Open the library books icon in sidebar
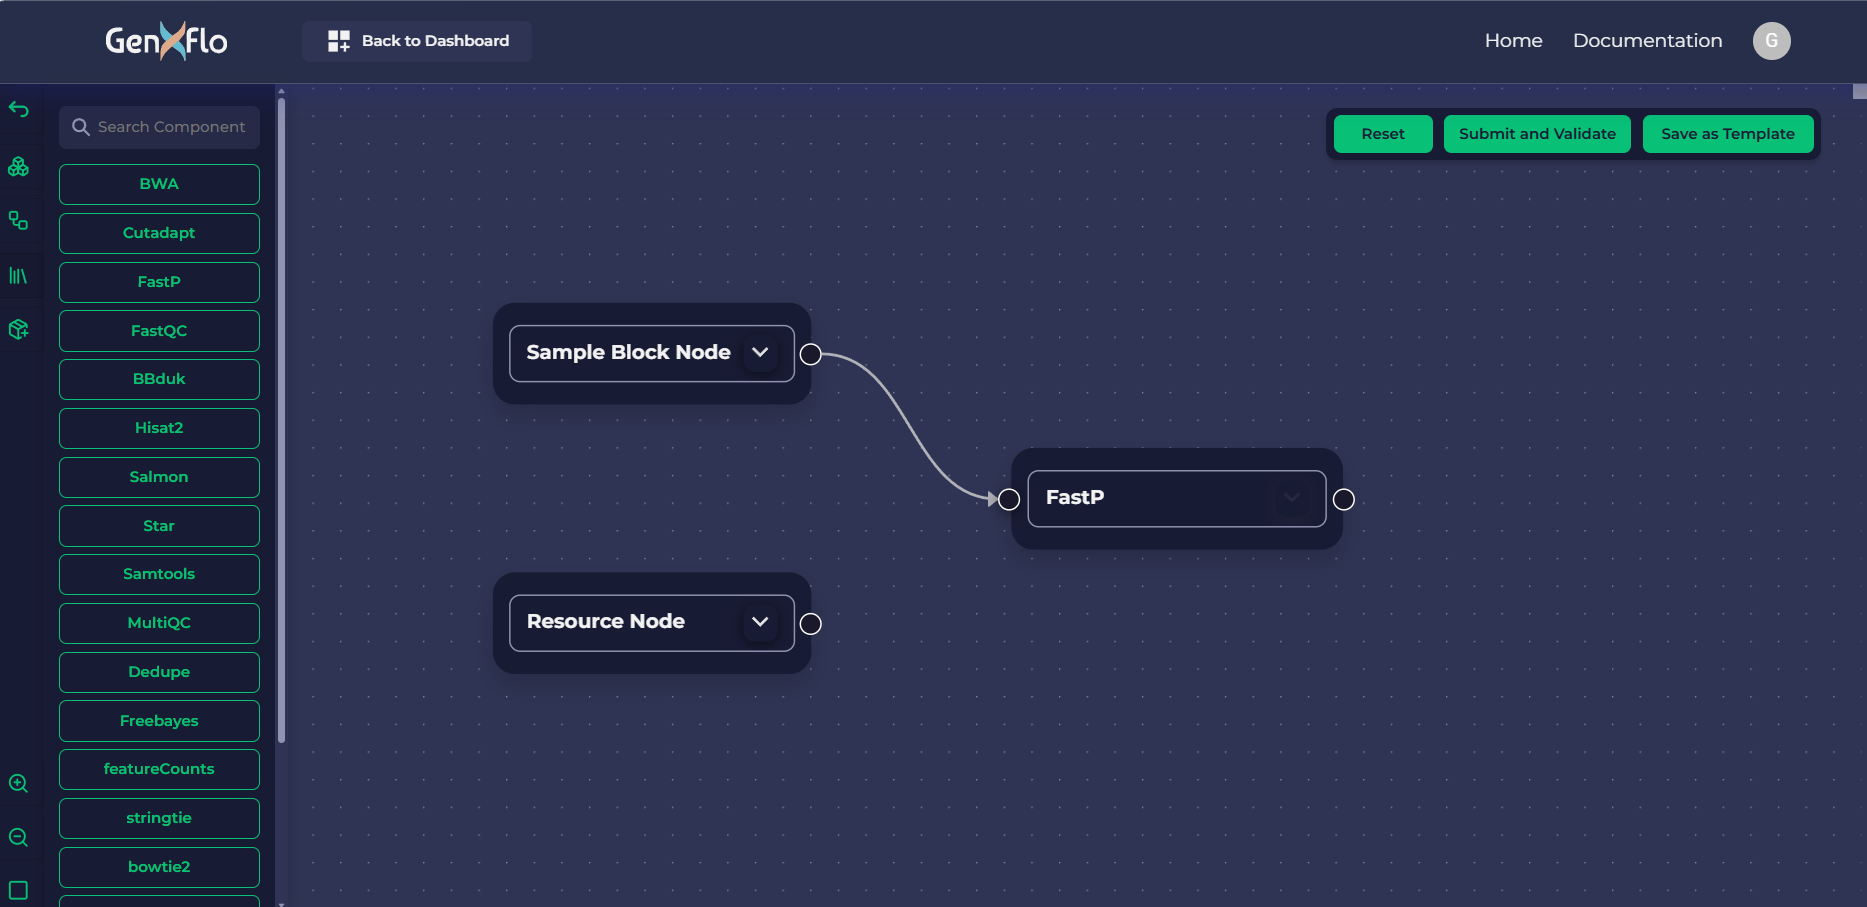The image size is (1867, 907). pyautogui.click(x=18, y=275)
